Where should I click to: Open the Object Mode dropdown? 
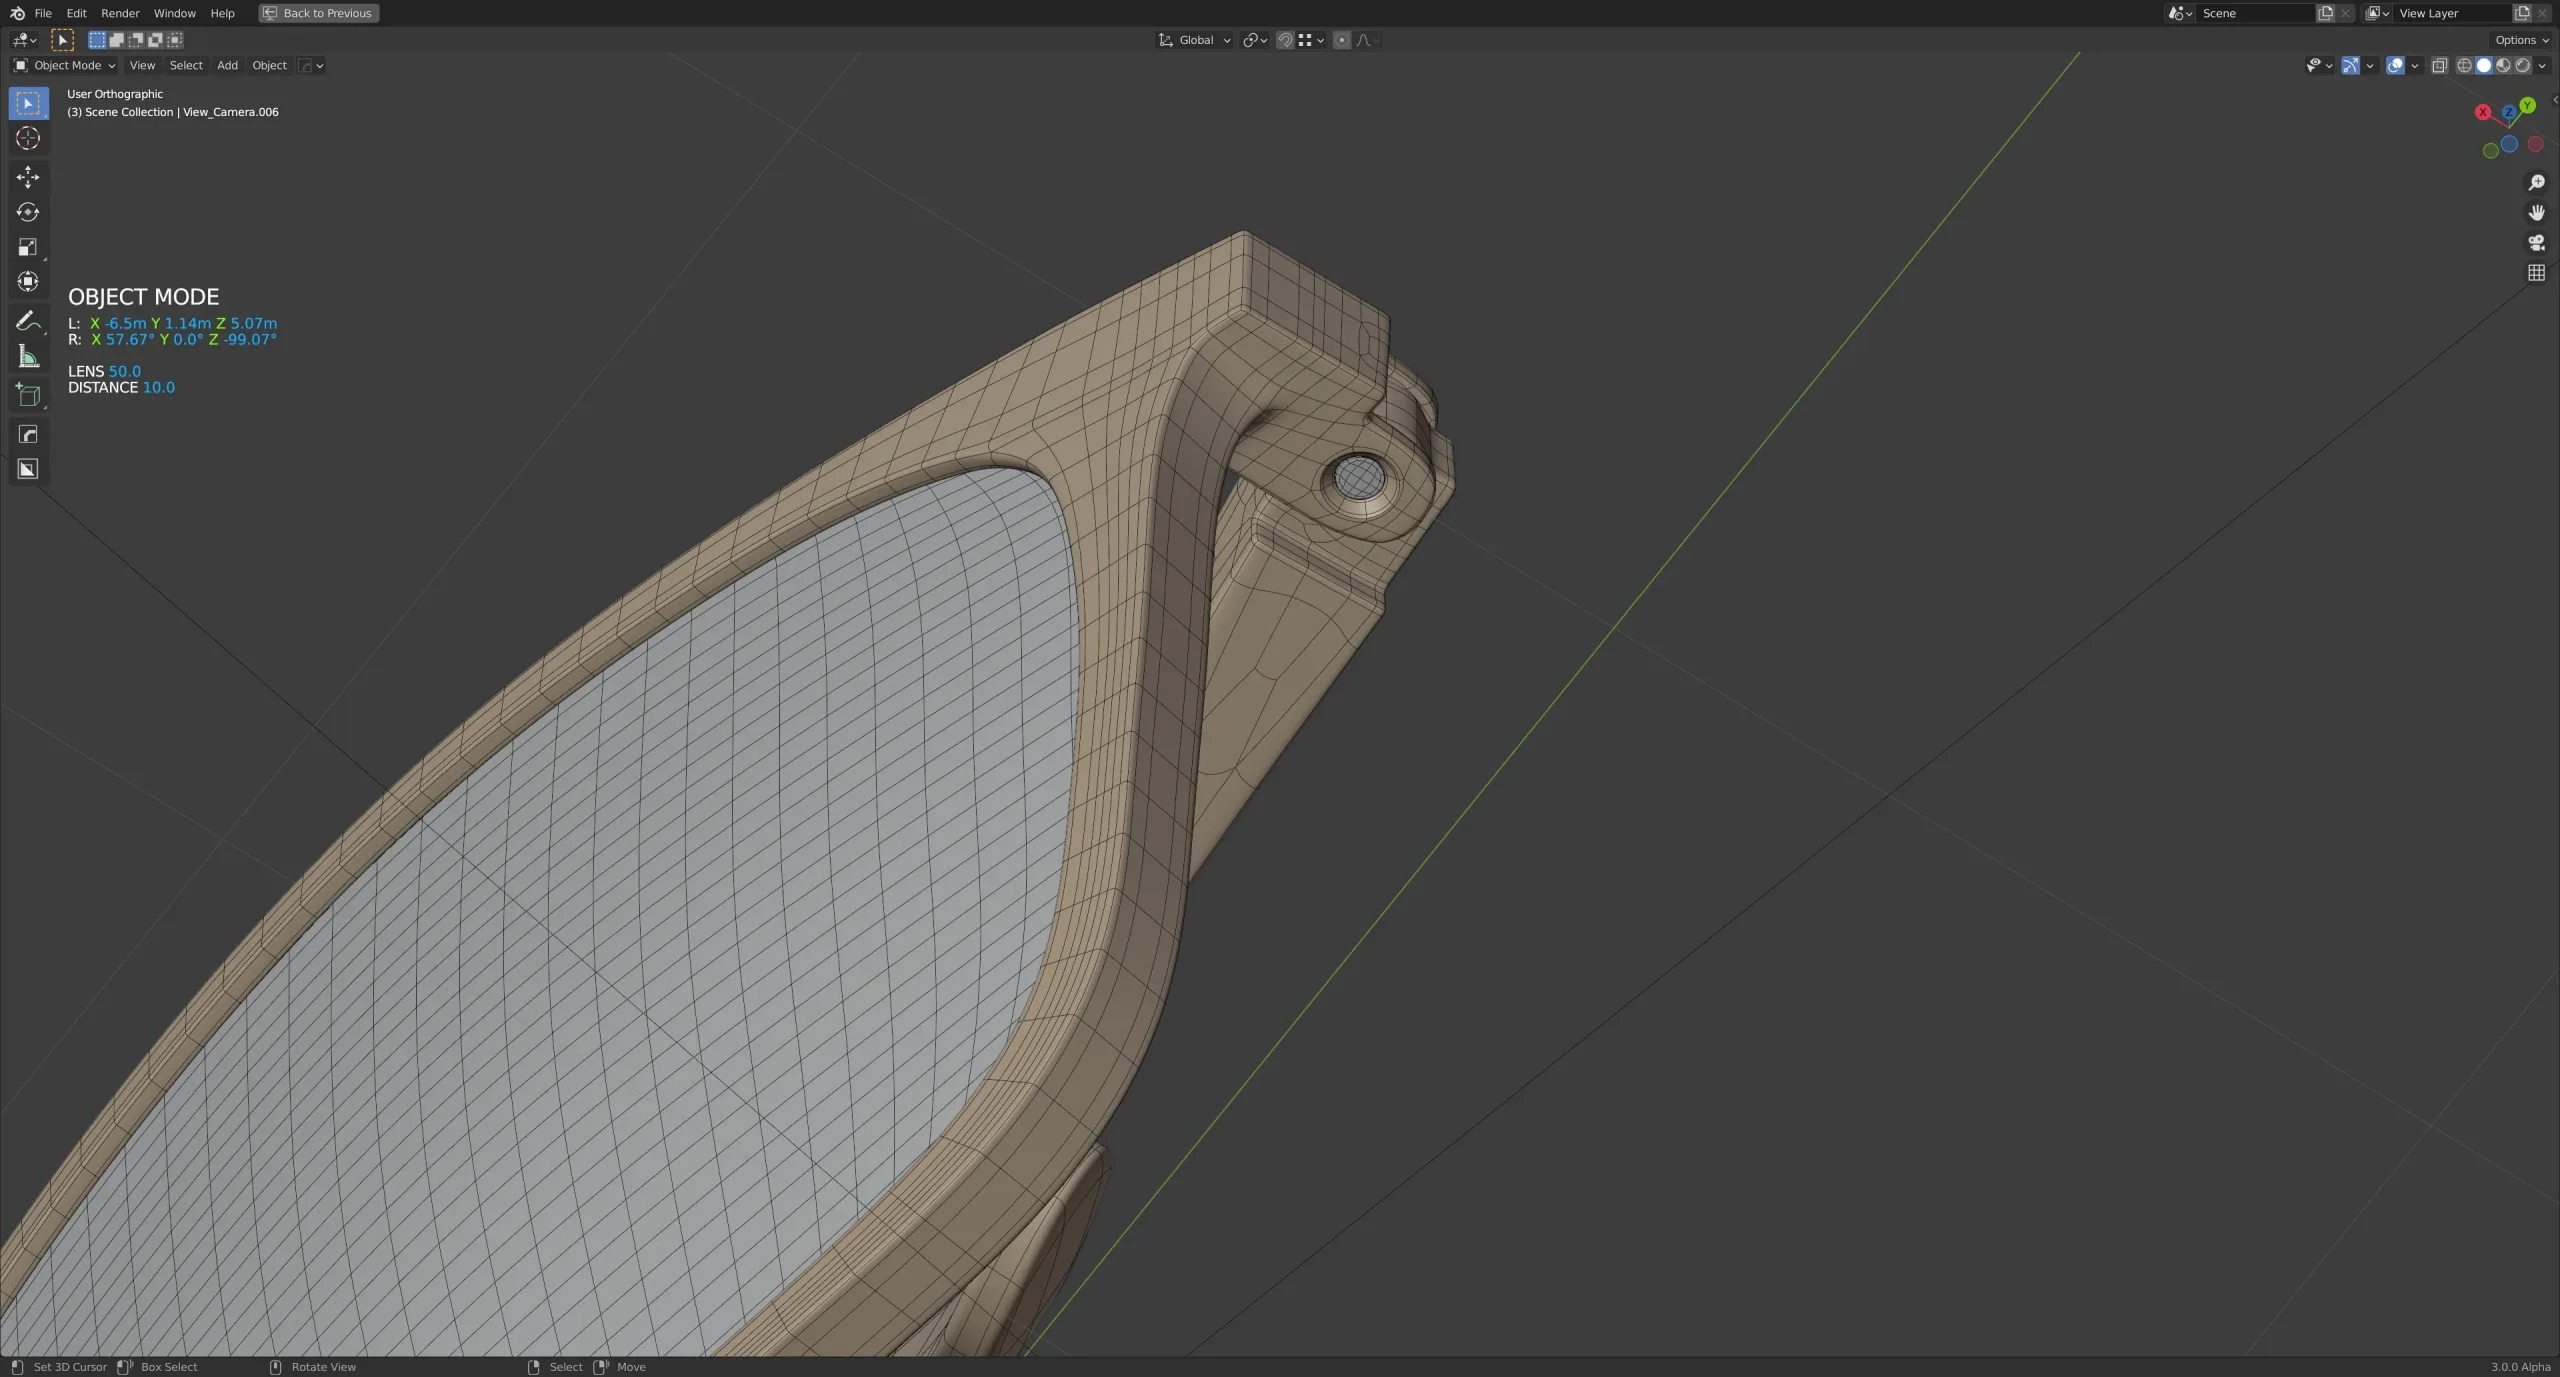pyautogui.click(x=65, y=66)
